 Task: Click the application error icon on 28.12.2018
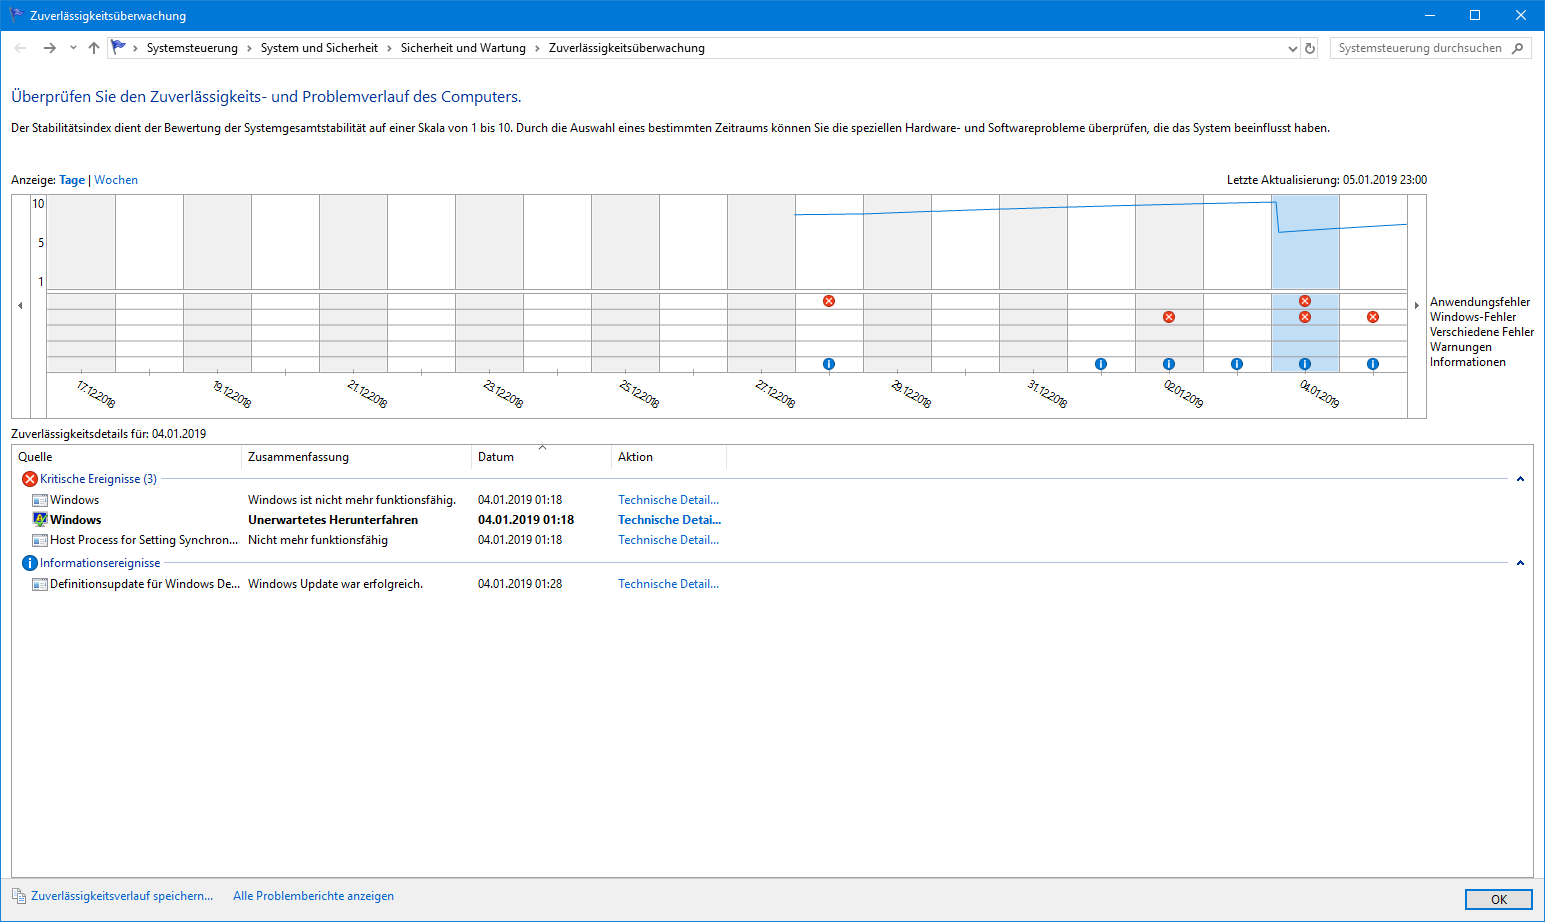click(829, 301)
